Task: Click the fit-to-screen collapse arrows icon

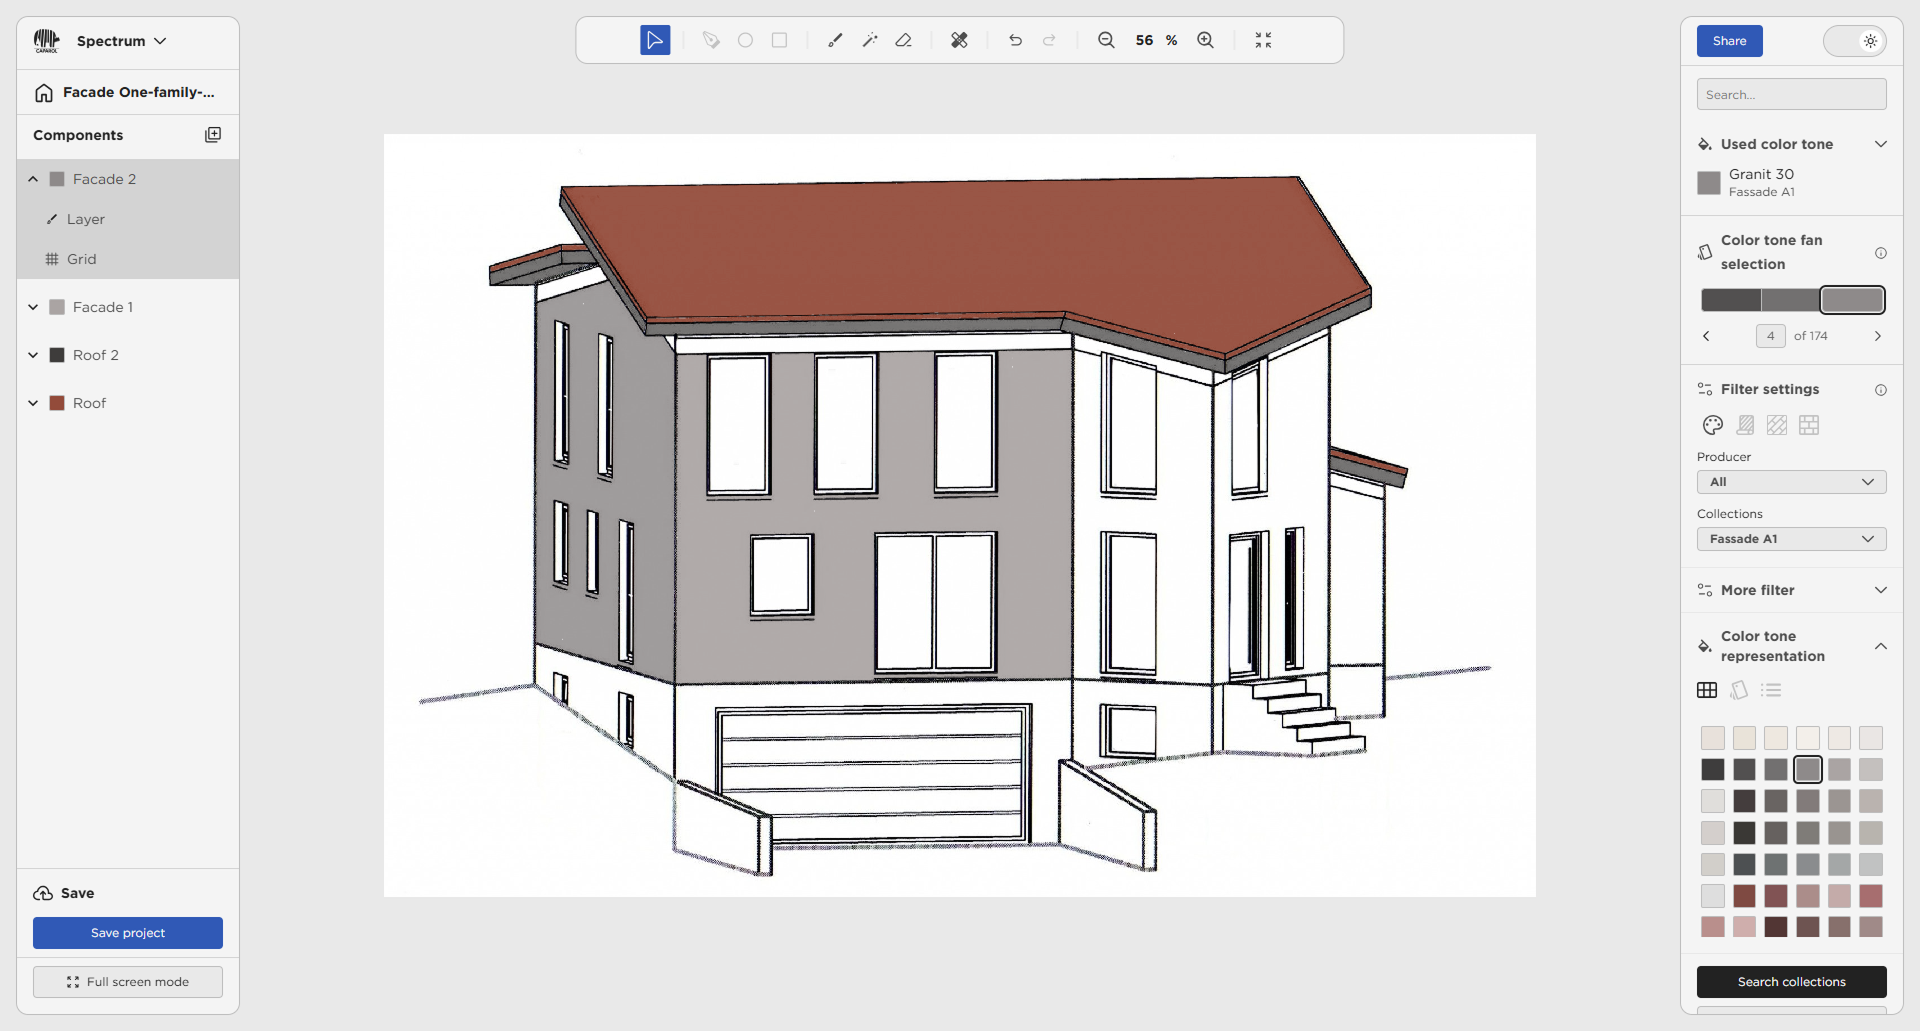Action: point(1263,40)
